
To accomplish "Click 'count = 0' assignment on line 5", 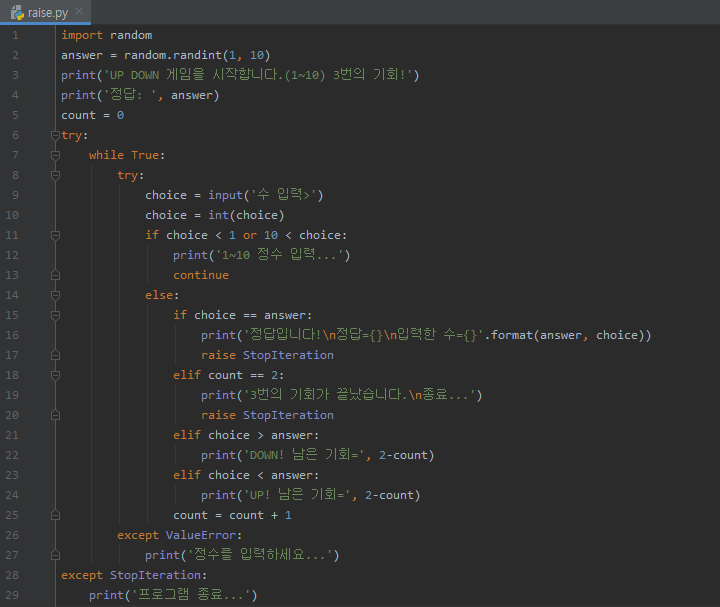I will tap(92, 115).
